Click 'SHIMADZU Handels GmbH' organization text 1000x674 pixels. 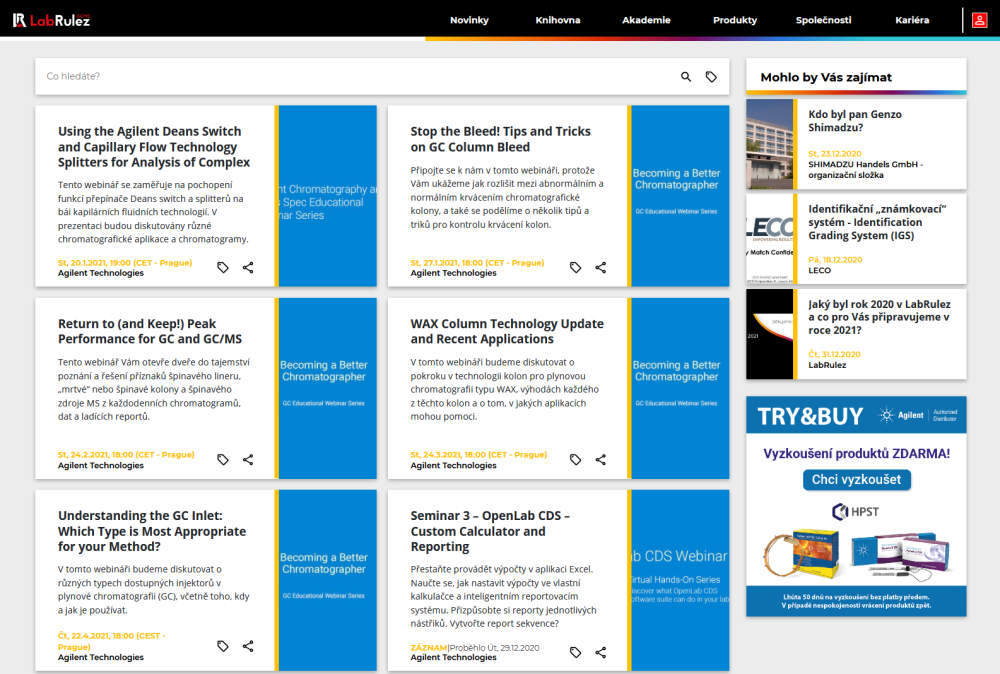pos(865,169)
